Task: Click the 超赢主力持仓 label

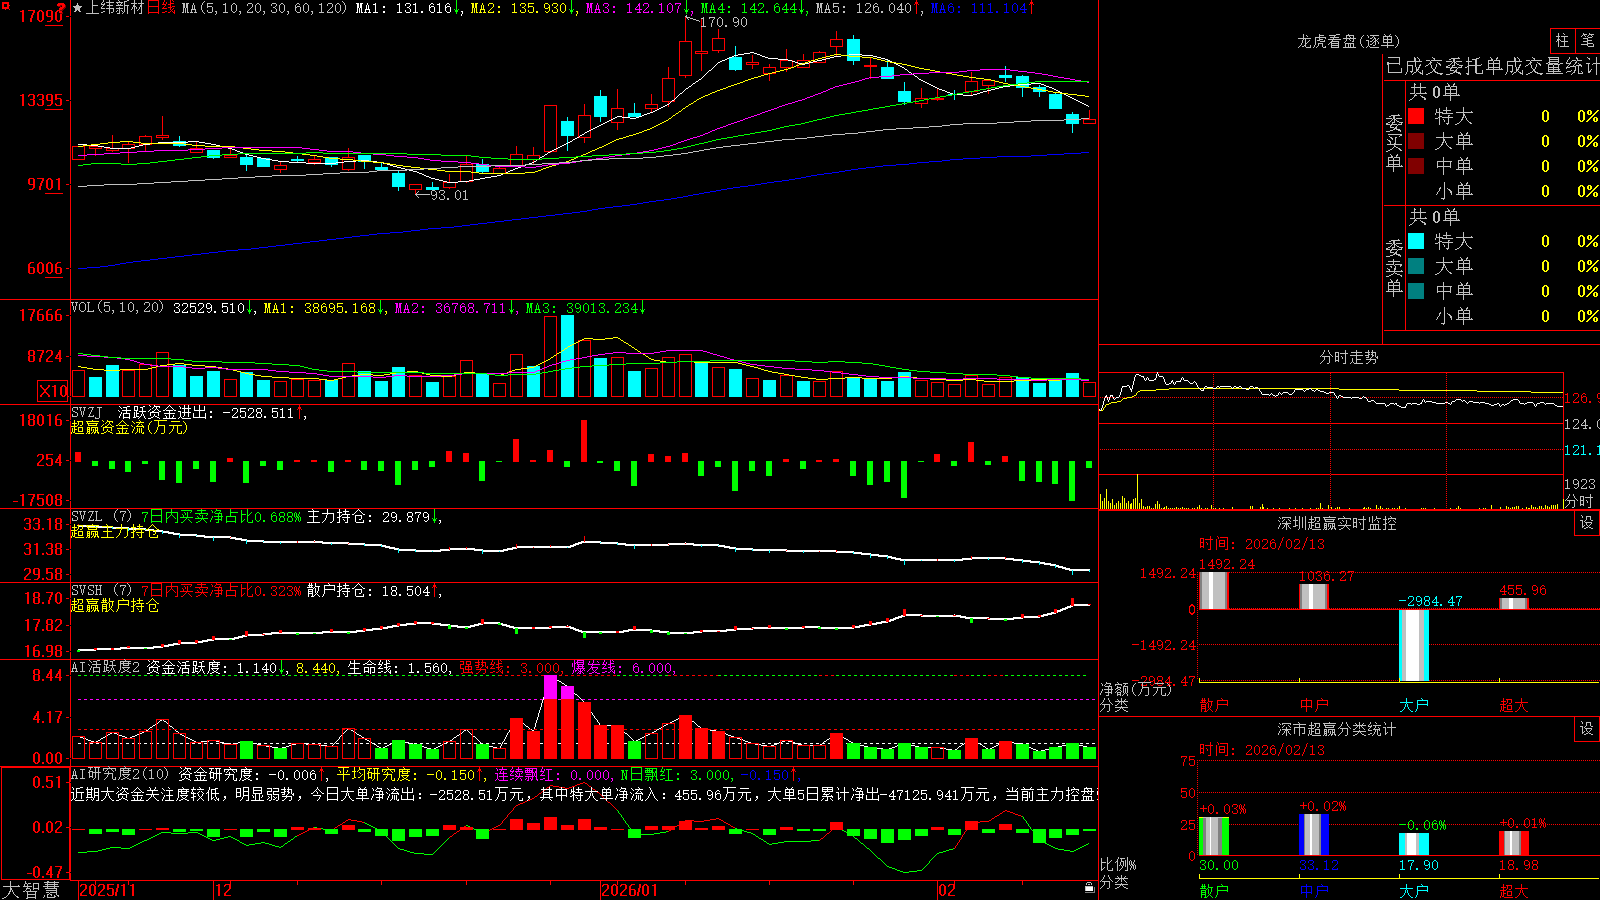Action: (x=115, y=532)
